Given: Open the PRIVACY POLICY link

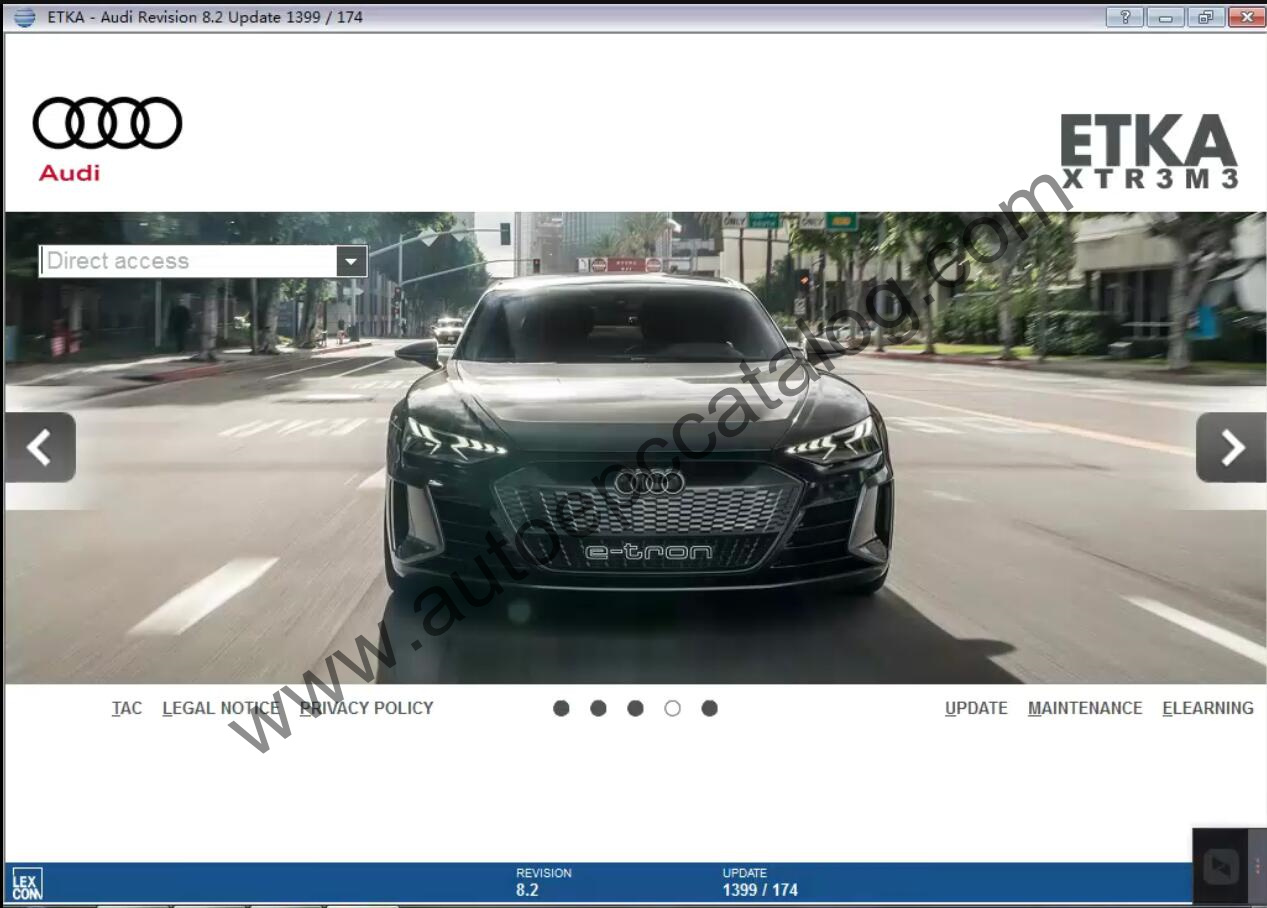Looking at the screenshot, I should point(367,708).
